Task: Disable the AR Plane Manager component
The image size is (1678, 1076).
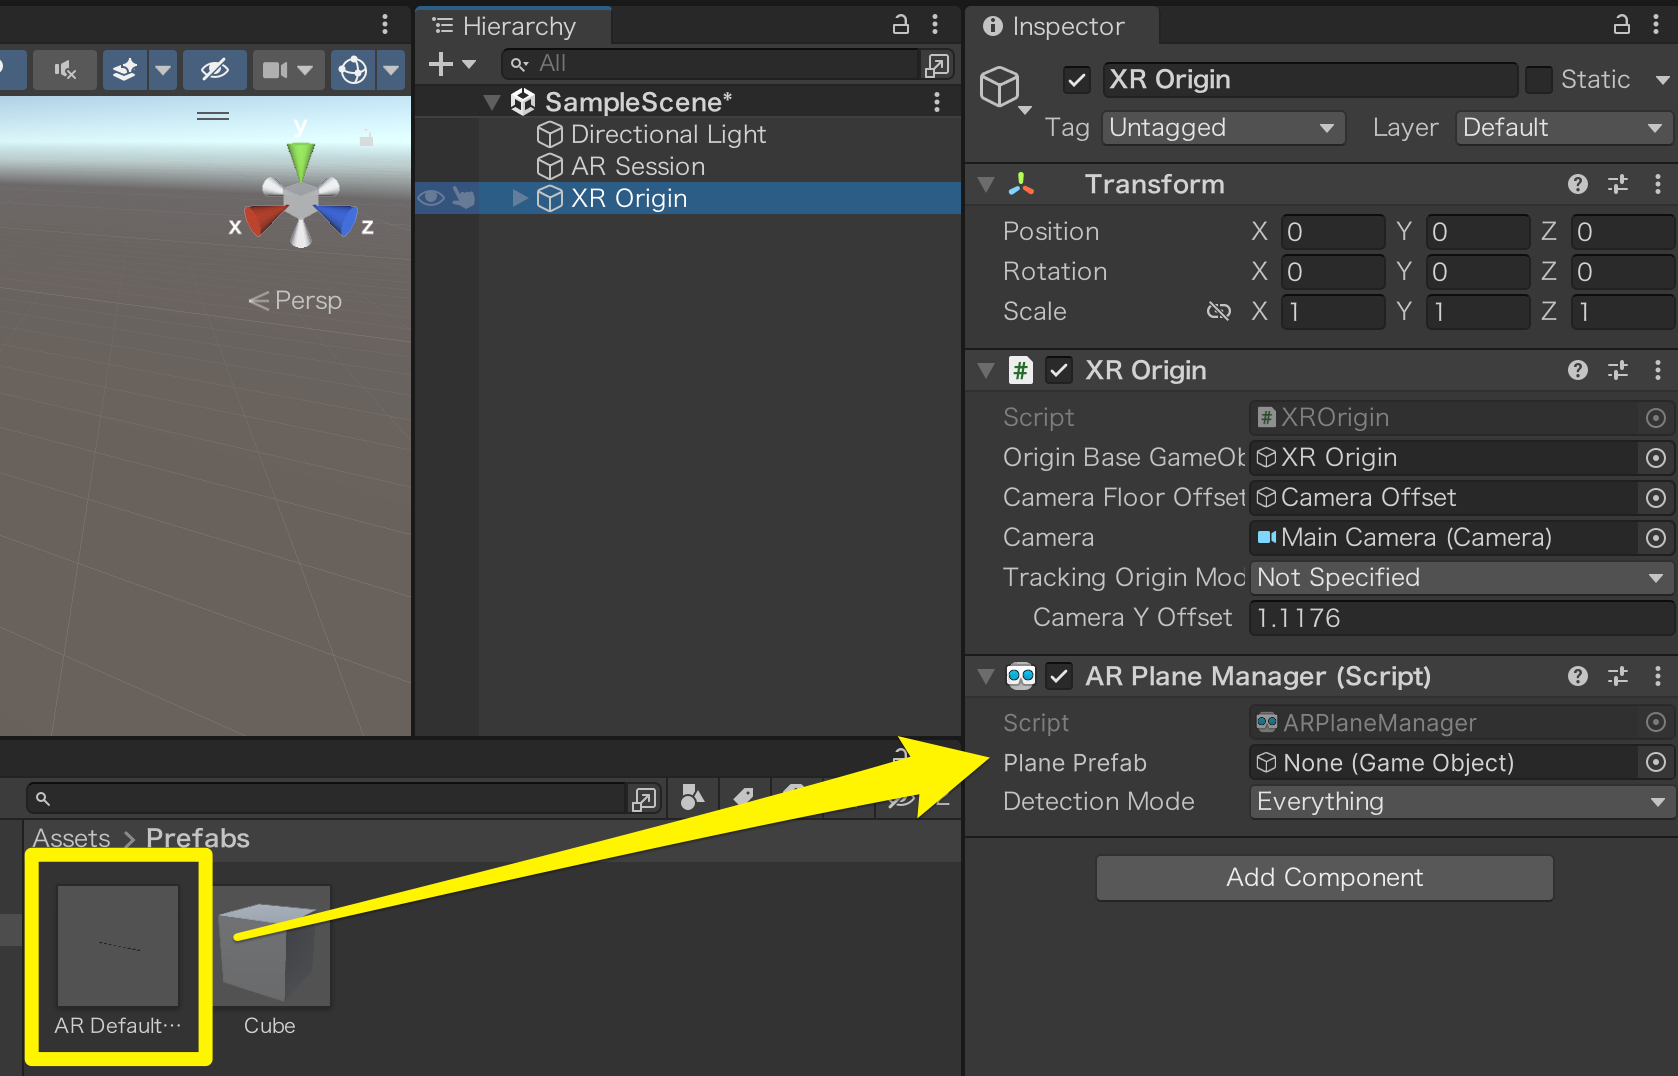Action: [1059, 676]
